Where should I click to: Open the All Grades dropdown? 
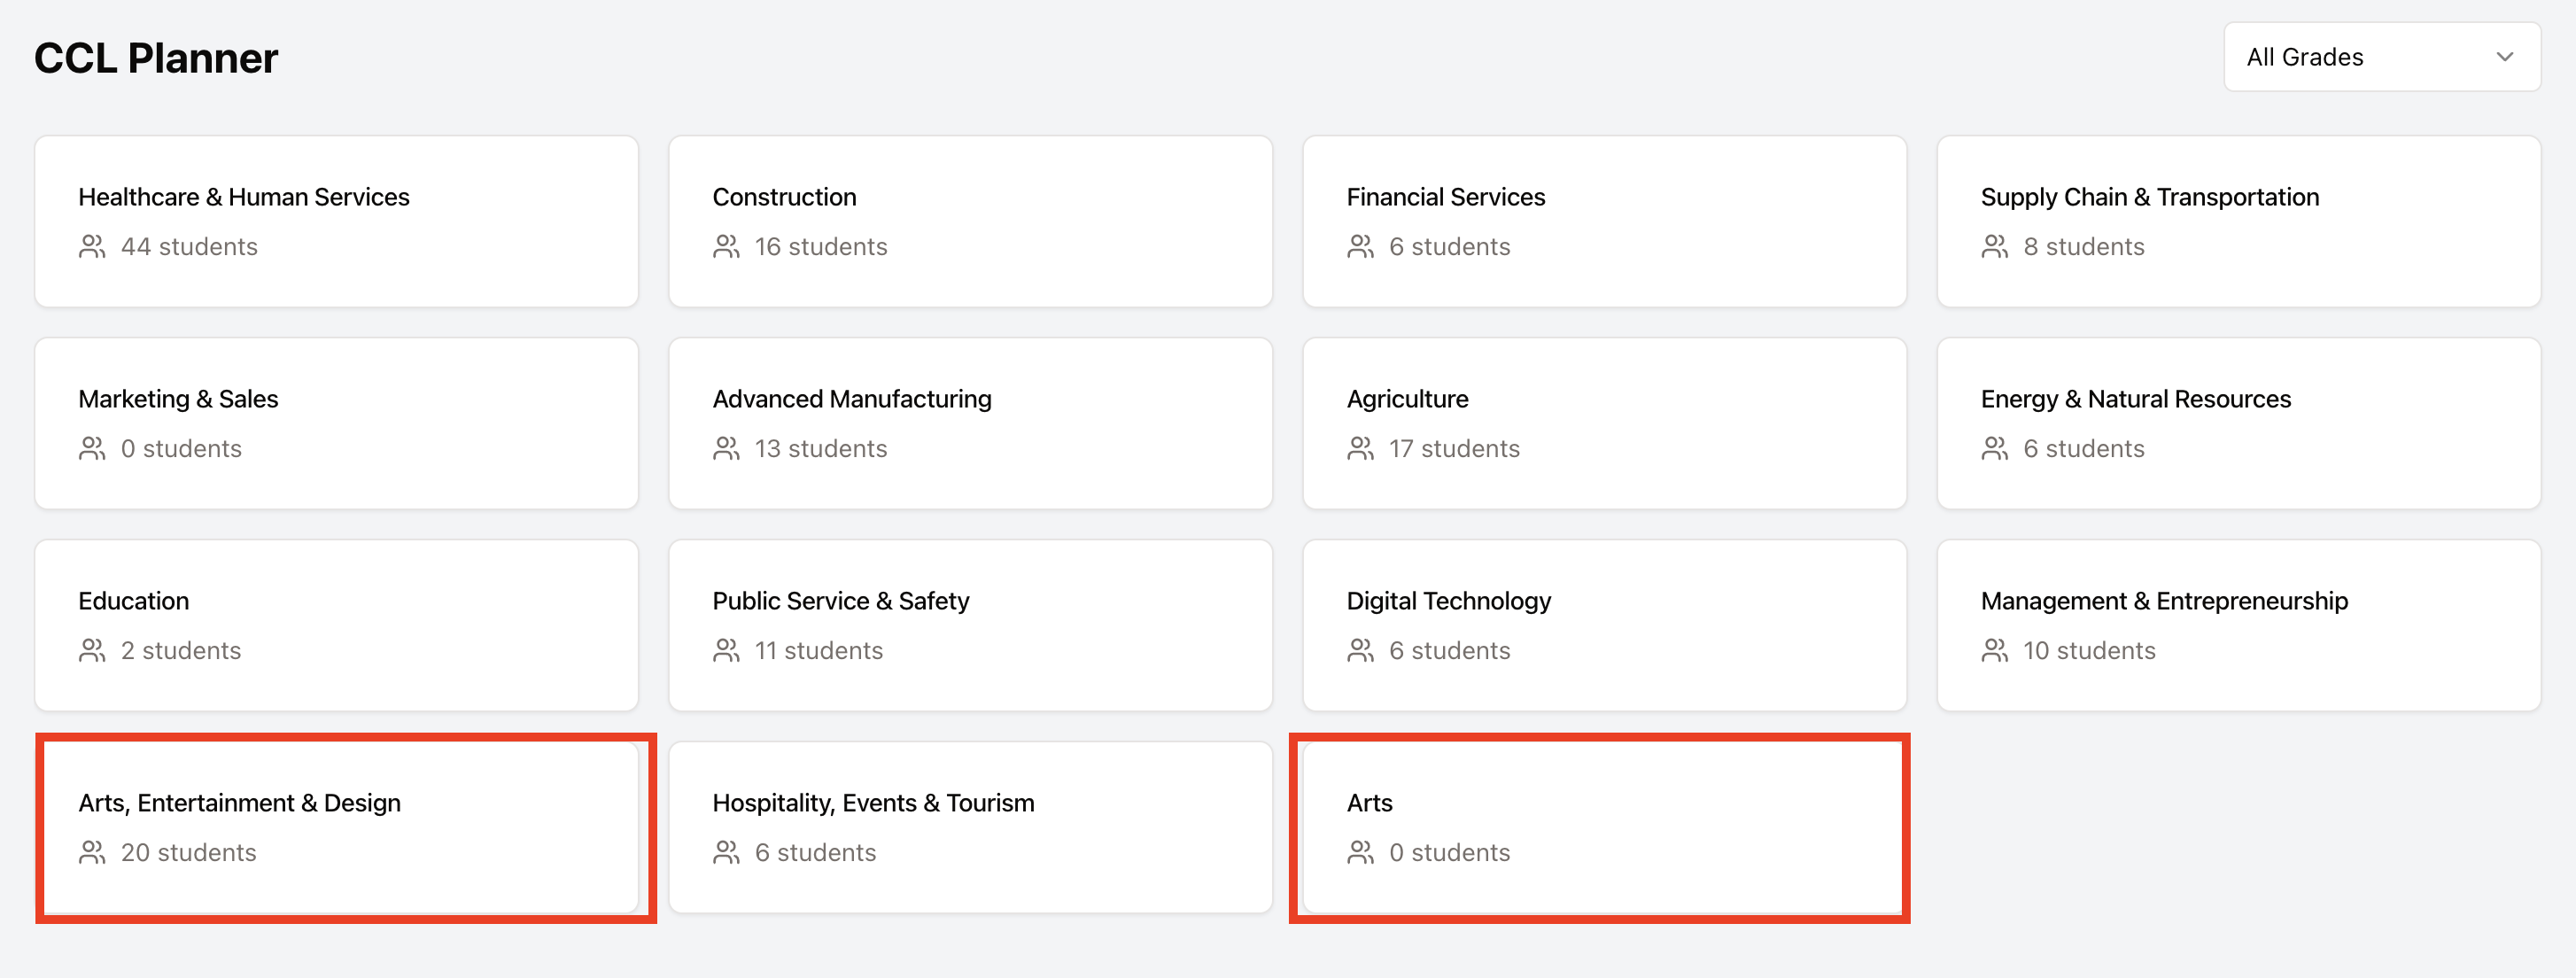coord(2380,57)
